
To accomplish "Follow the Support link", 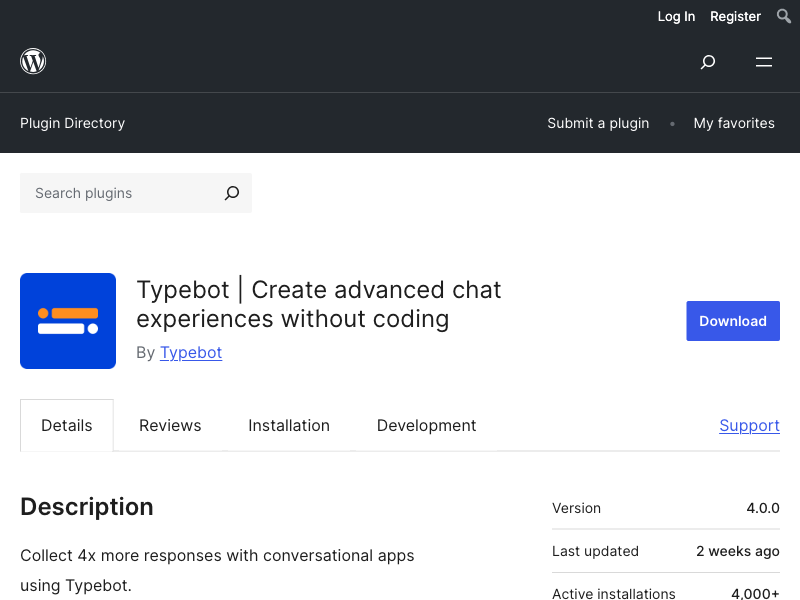I will point(749,425).
